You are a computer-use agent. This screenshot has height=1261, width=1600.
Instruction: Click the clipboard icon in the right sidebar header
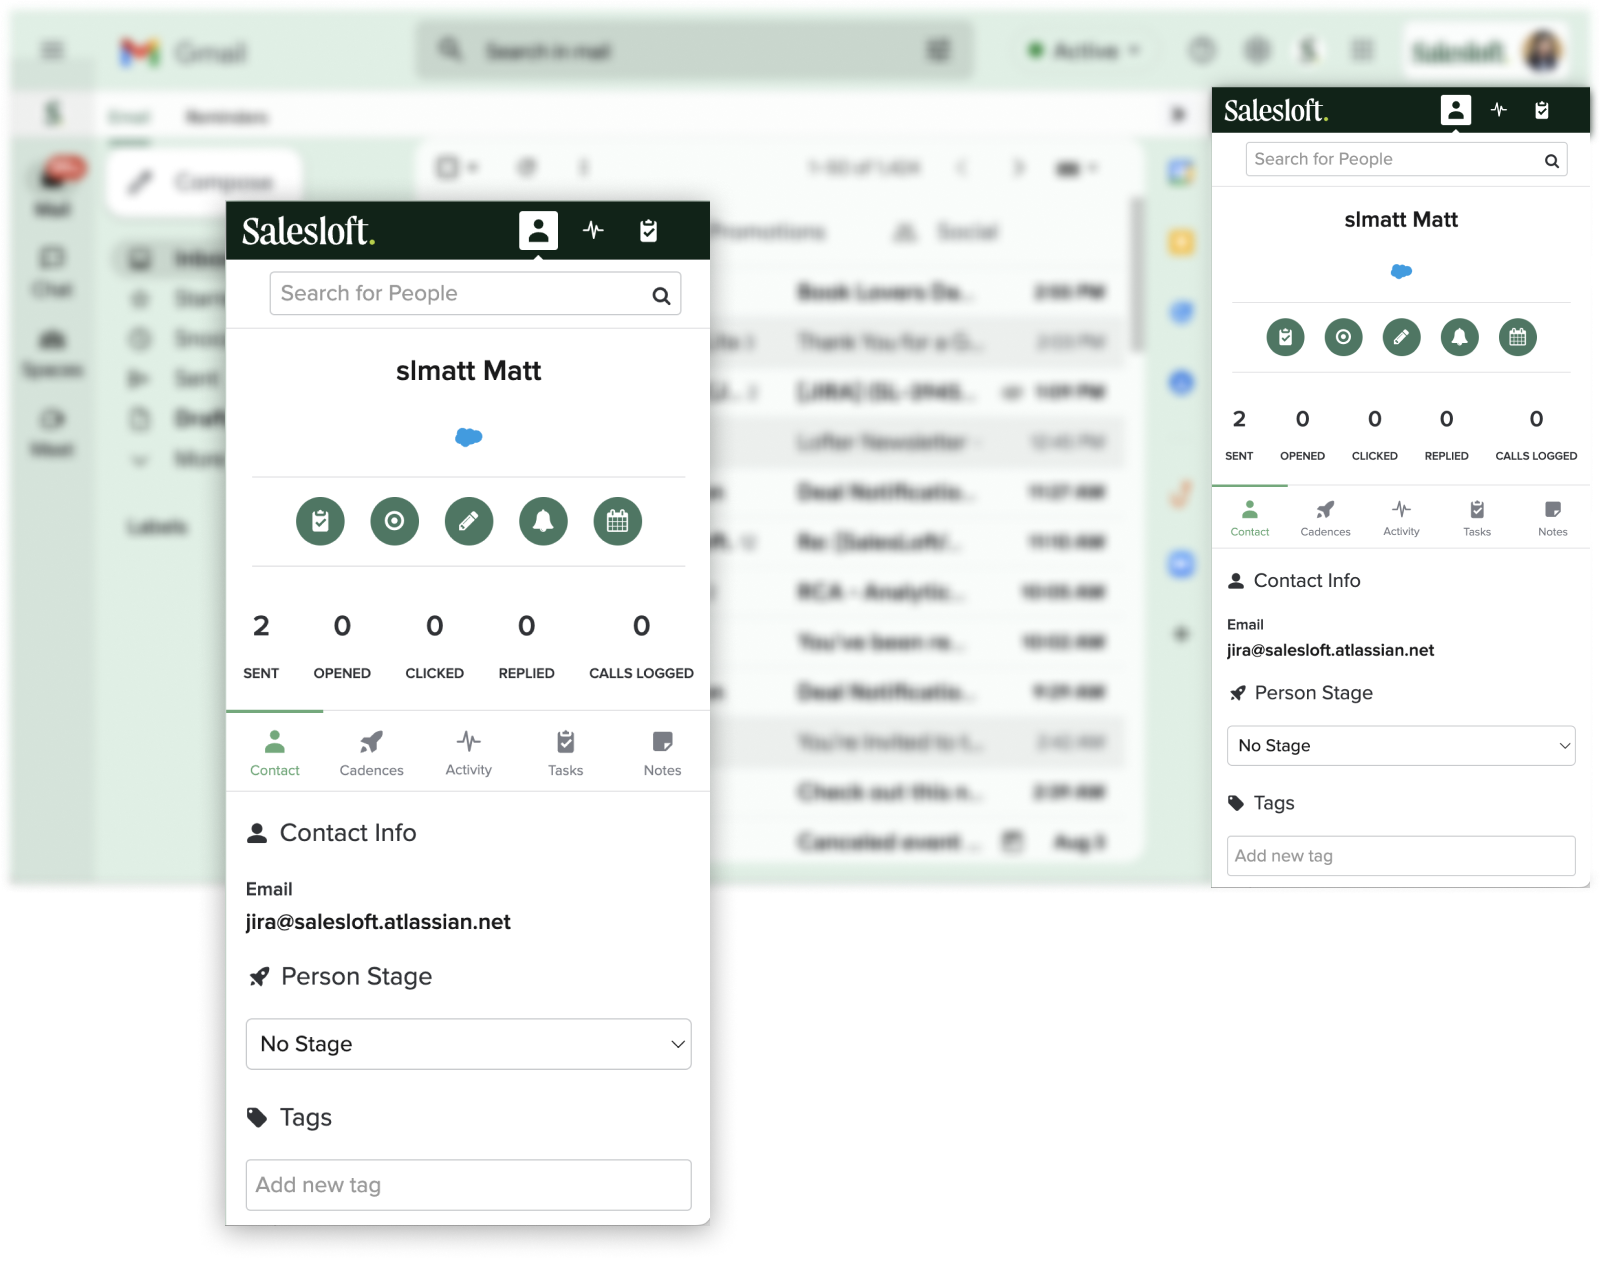point(1541,110)
